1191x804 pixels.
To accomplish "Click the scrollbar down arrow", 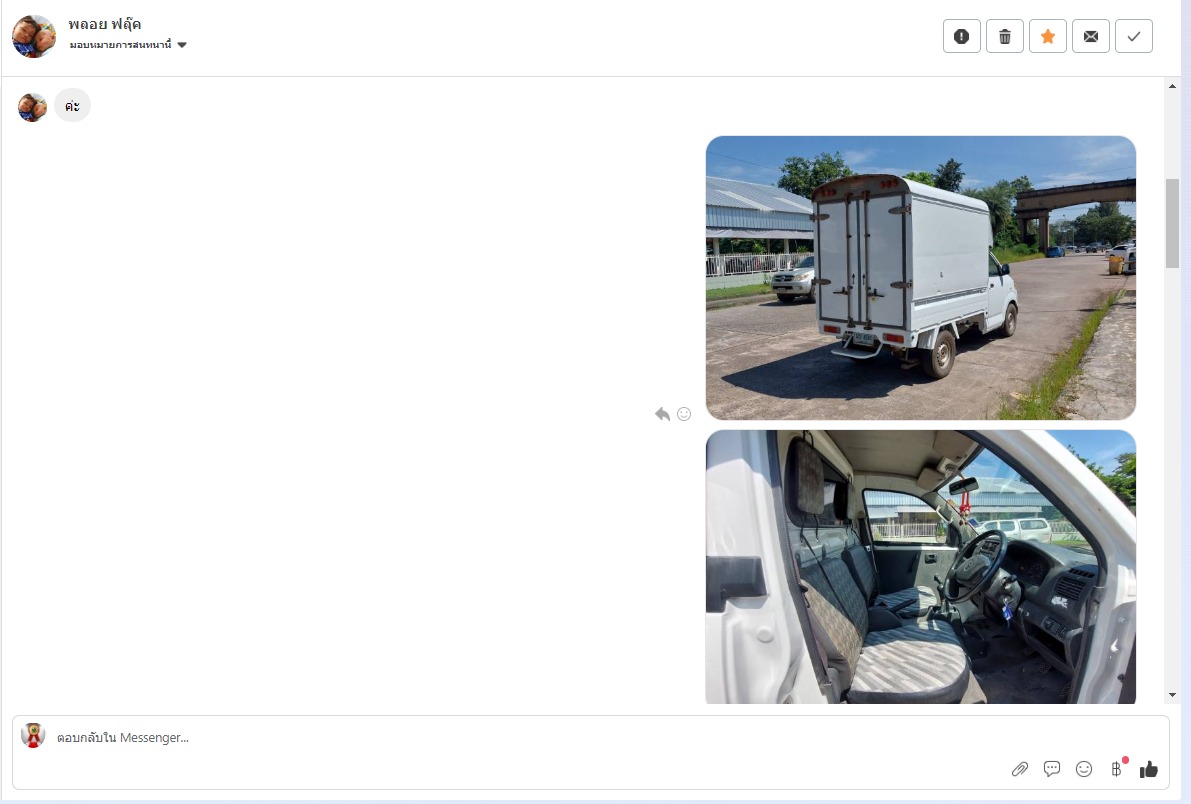I will coord(1172,695).
